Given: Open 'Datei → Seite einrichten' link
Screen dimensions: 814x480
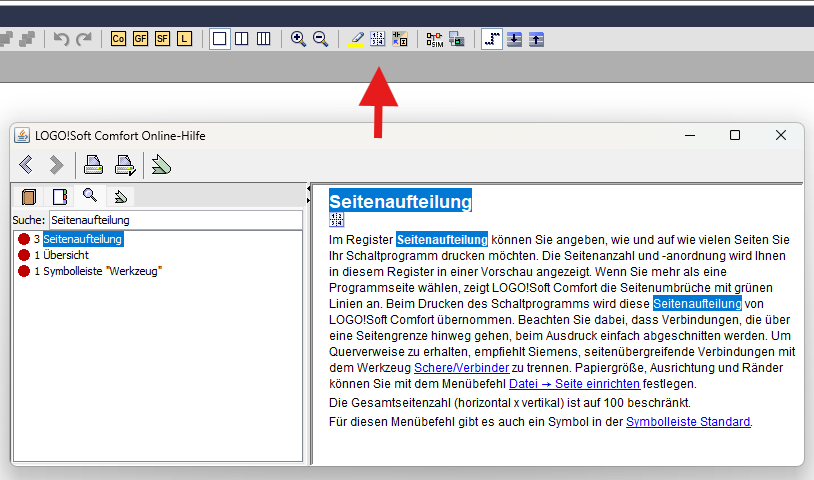Looking at the screenshot, I should click(574, 384).
